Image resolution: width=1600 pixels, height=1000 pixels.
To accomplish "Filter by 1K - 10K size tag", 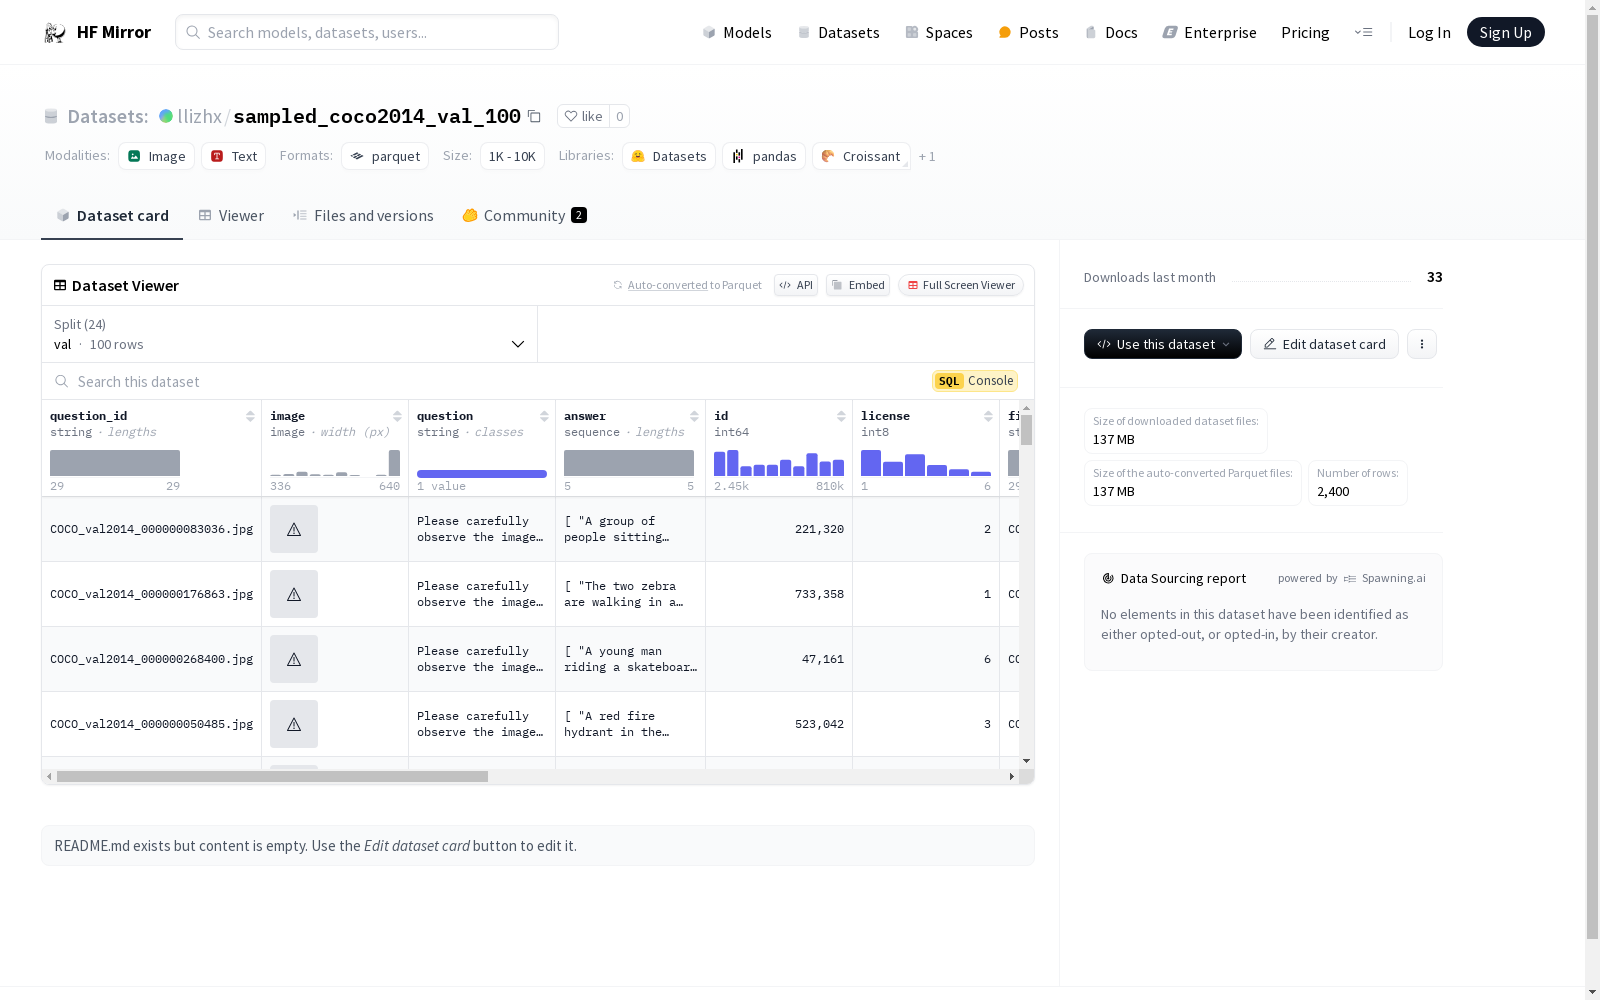I will [512, 157].
